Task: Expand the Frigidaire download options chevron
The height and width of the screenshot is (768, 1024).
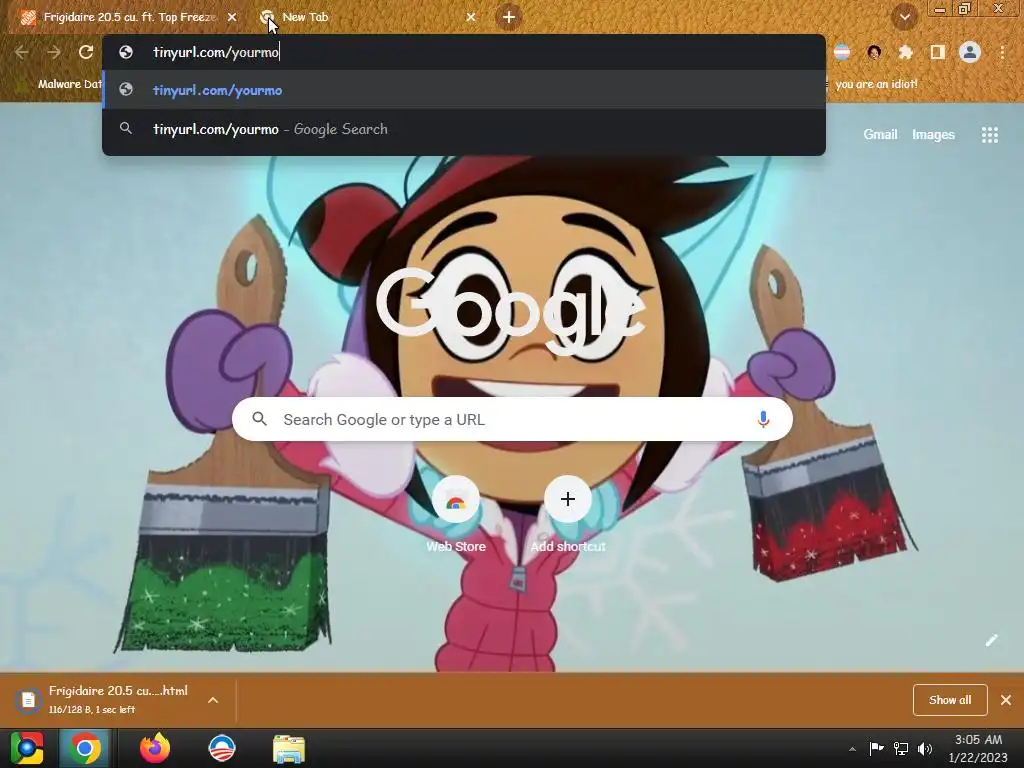Action: point(213,700)
